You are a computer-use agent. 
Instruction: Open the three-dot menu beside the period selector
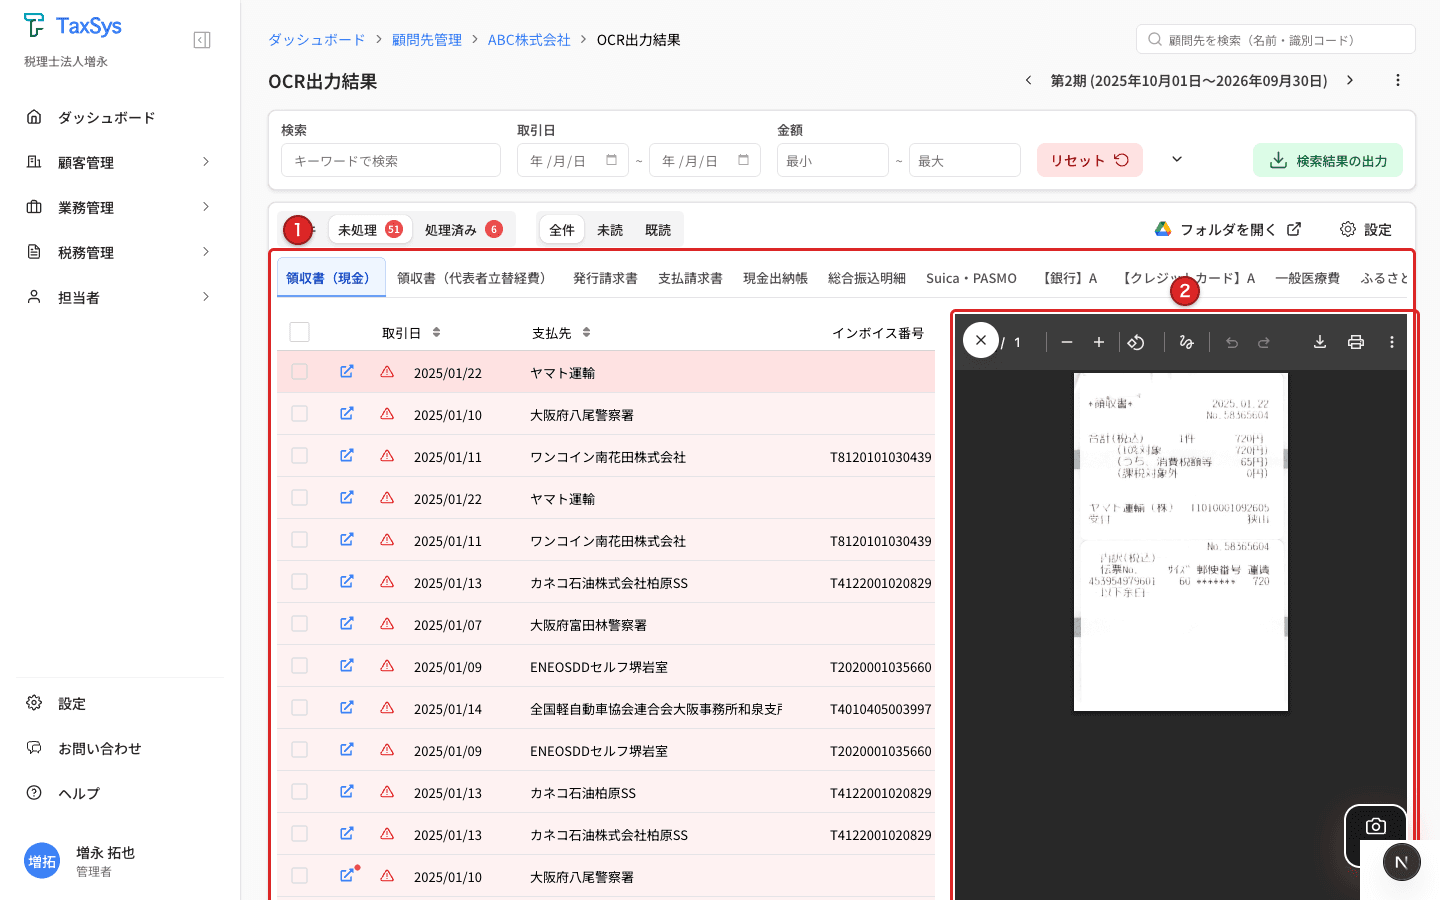coord(1398,80)
